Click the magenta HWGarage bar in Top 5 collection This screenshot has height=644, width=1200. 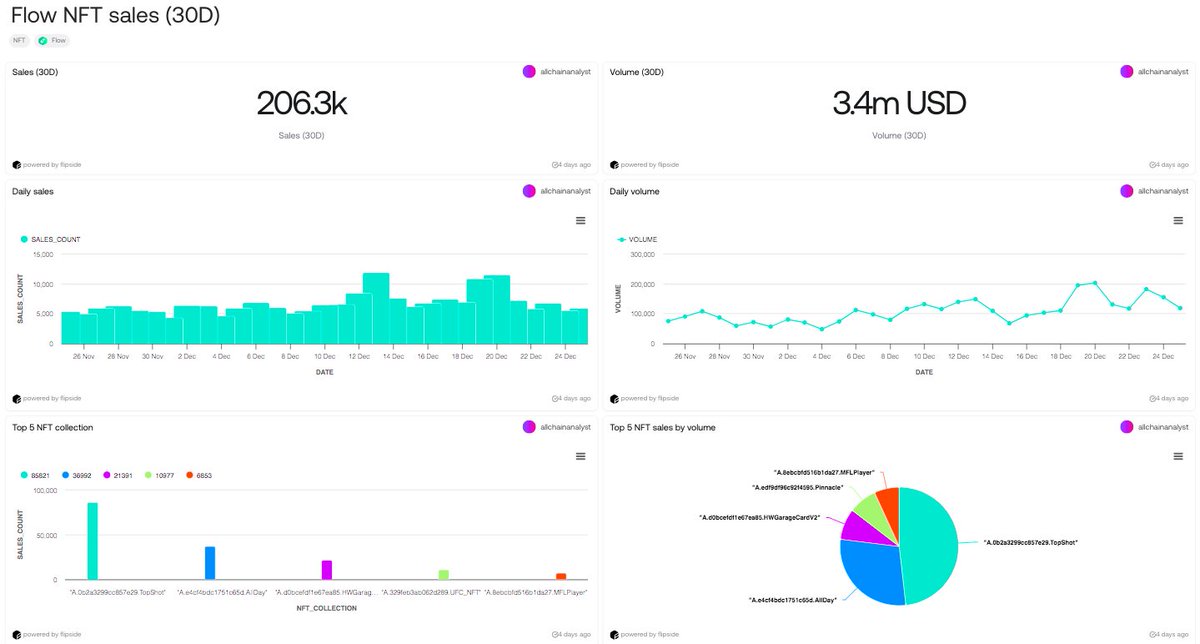327,570
